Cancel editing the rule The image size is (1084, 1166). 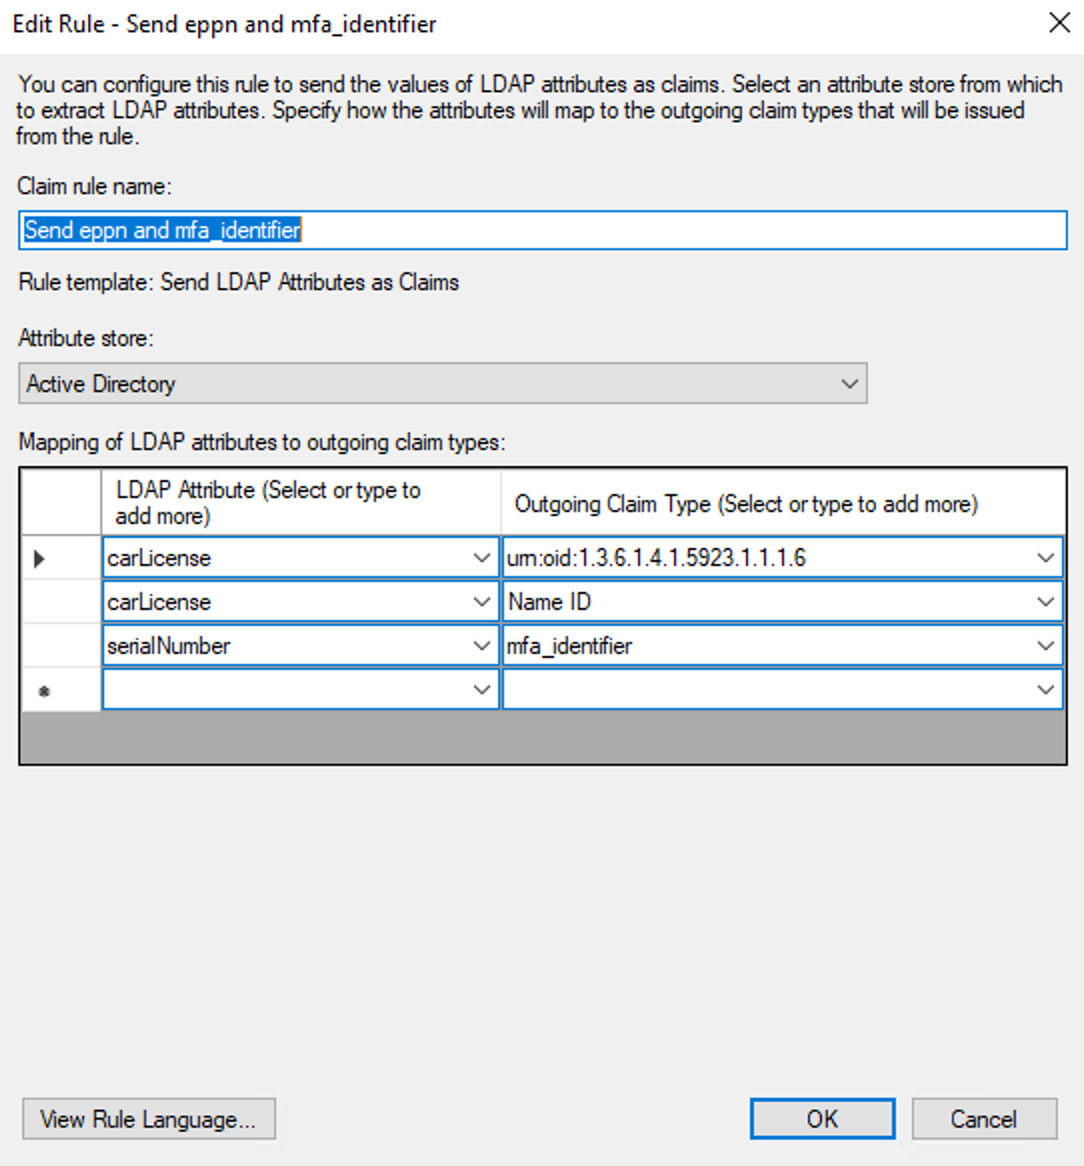983,1119
